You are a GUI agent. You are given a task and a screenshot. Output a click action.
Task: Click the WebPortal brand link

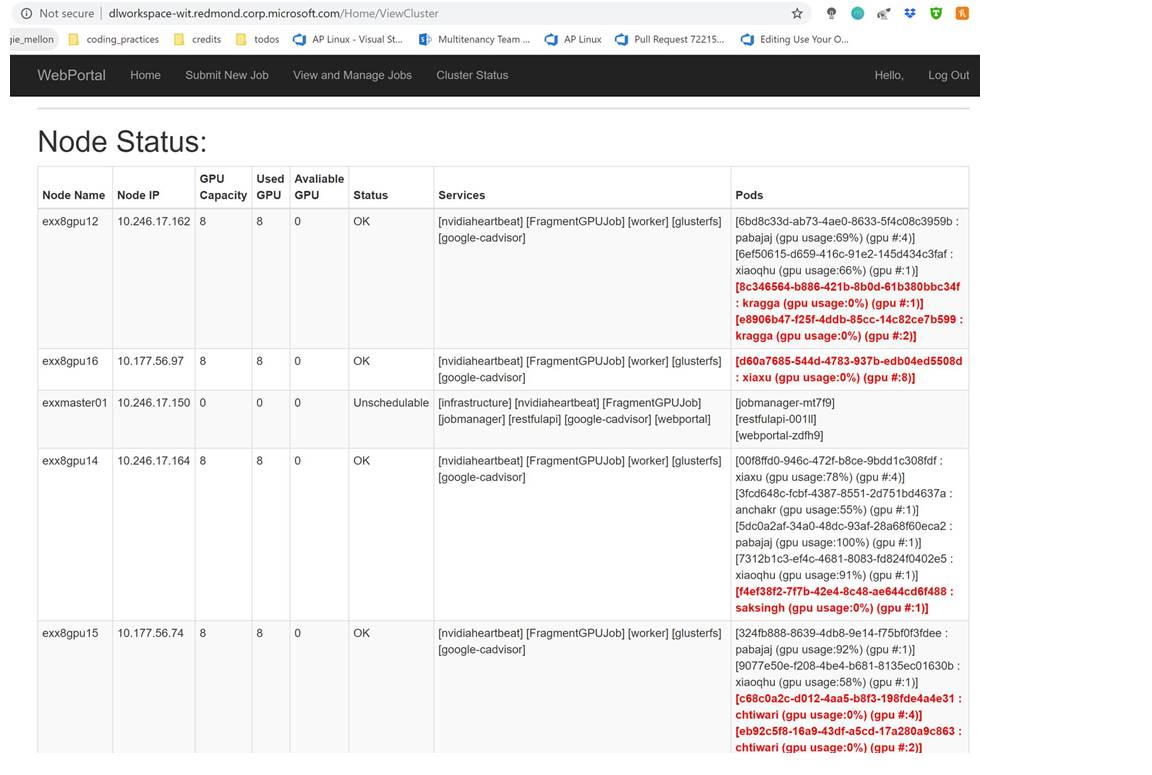(71, 75)
